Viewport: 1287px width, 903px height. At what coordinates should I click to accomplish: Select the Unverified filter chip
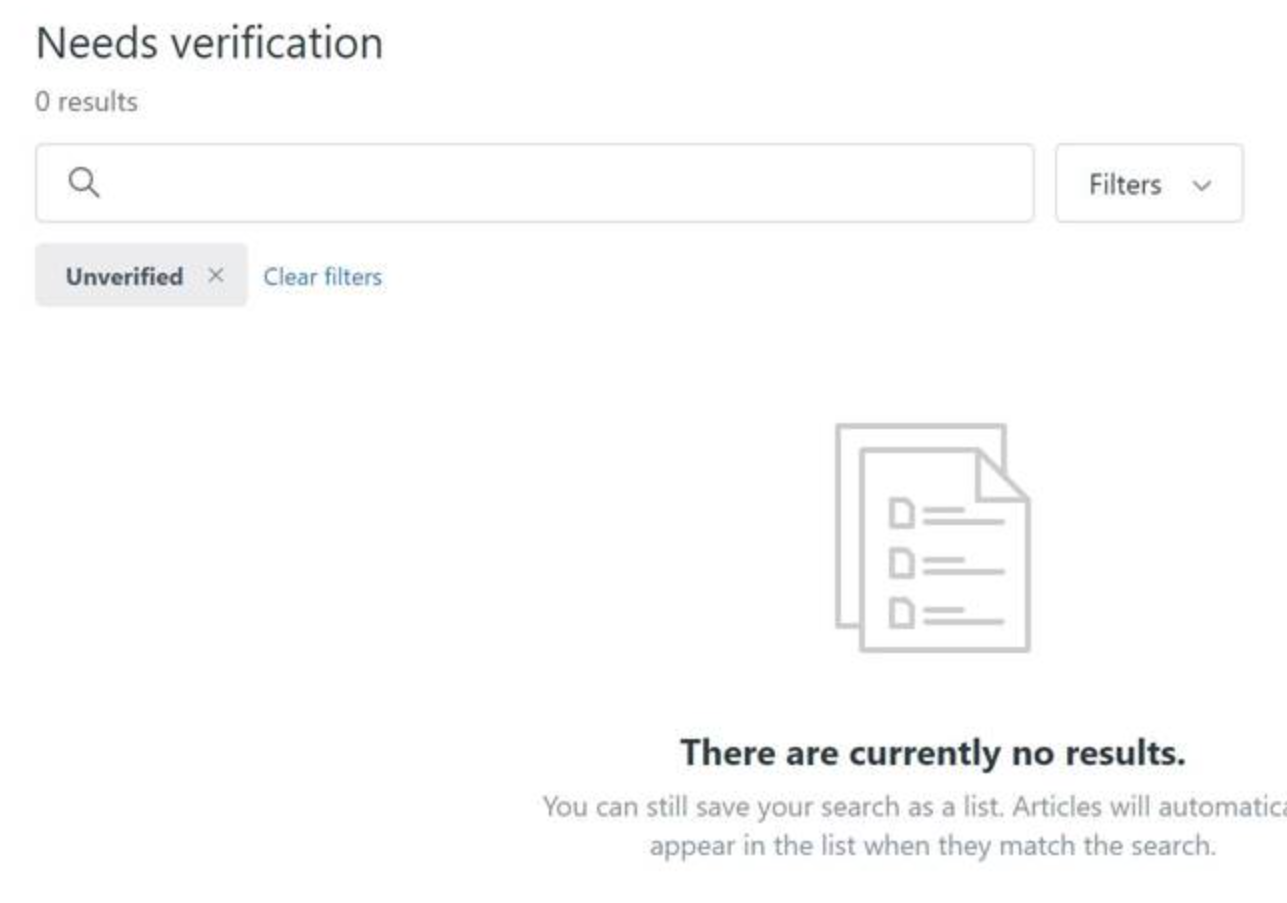[x=124, y=276]
